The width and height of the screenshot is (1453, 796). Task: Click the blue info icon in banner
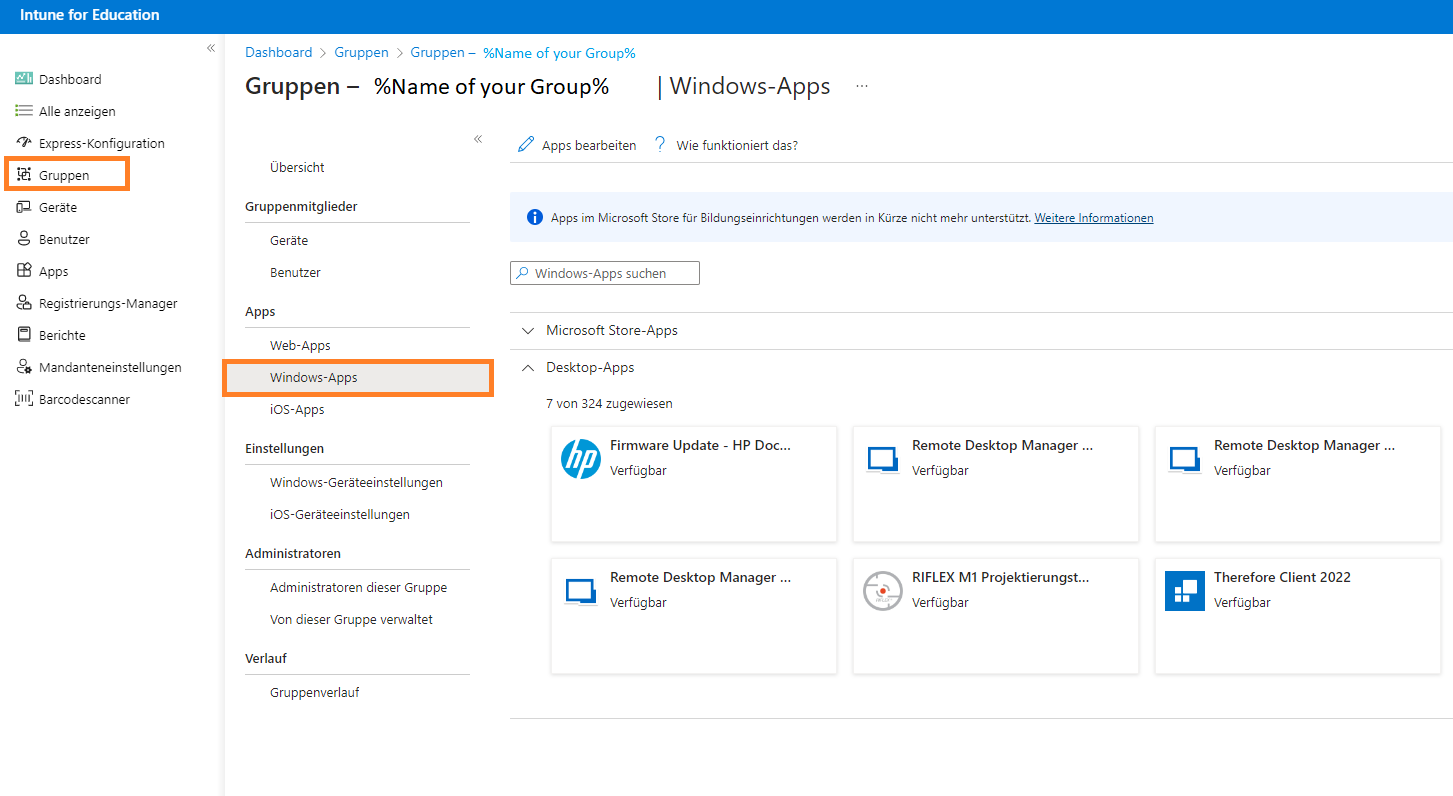tap(535, 217)
